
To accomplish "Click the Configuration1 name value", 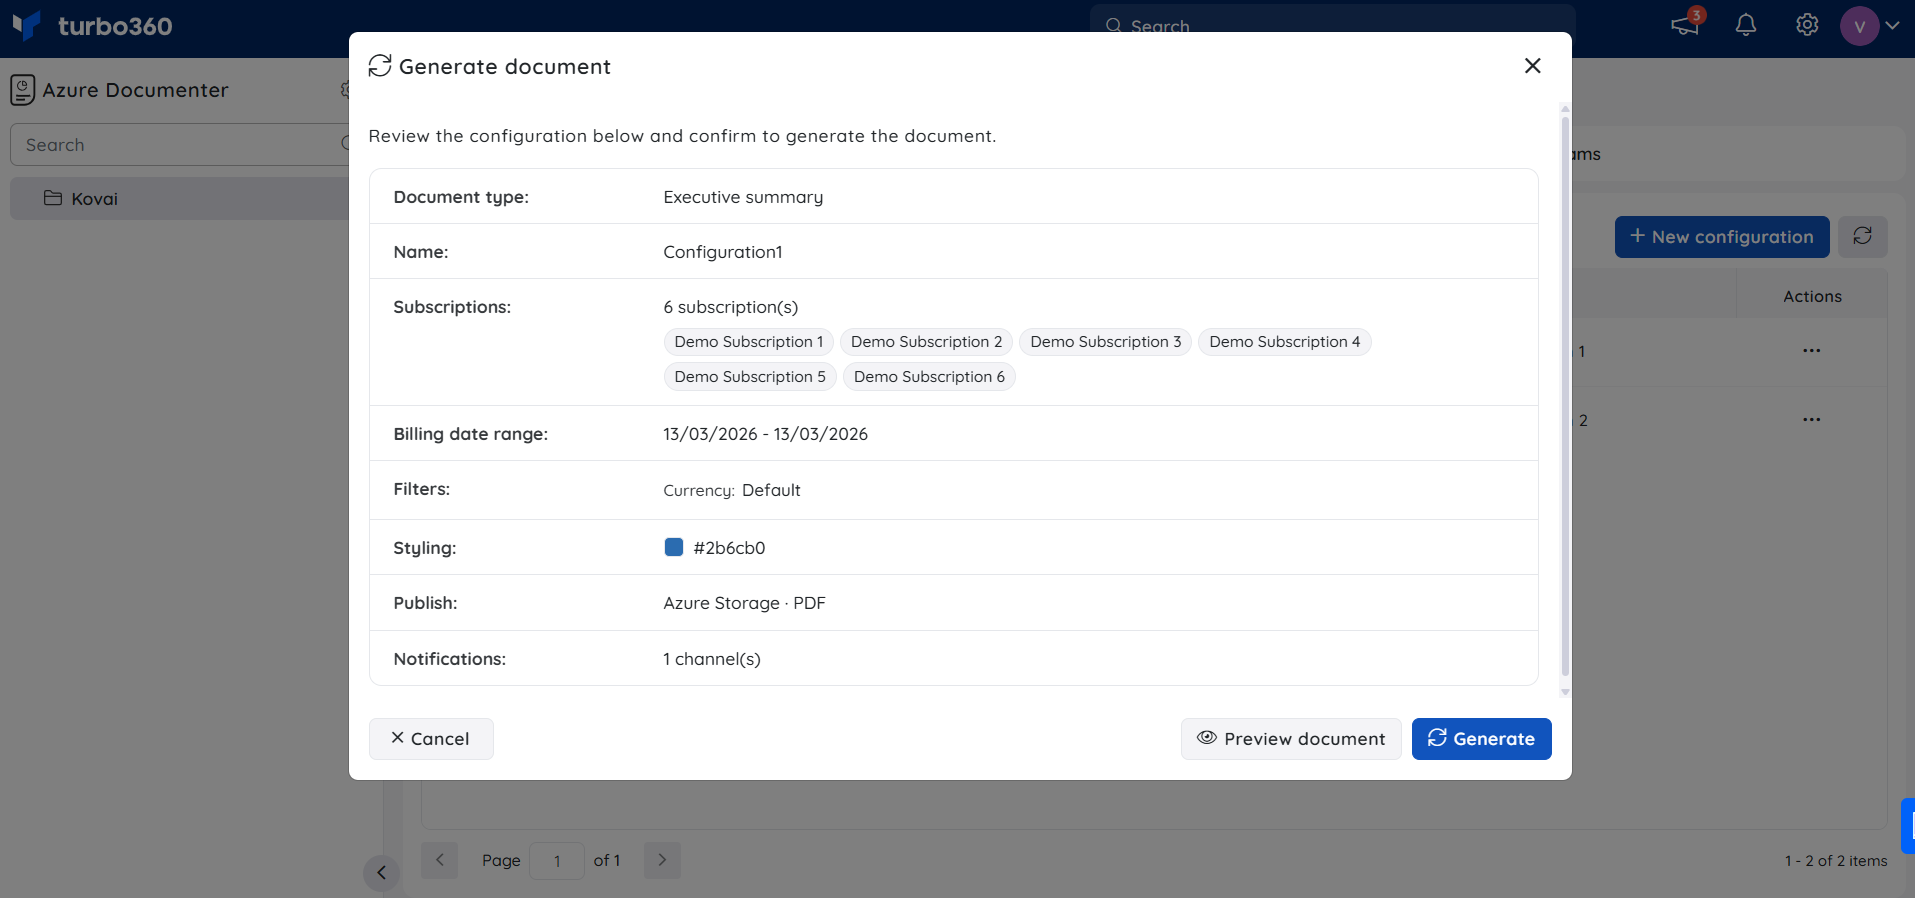I will click(x=723, y=252).
